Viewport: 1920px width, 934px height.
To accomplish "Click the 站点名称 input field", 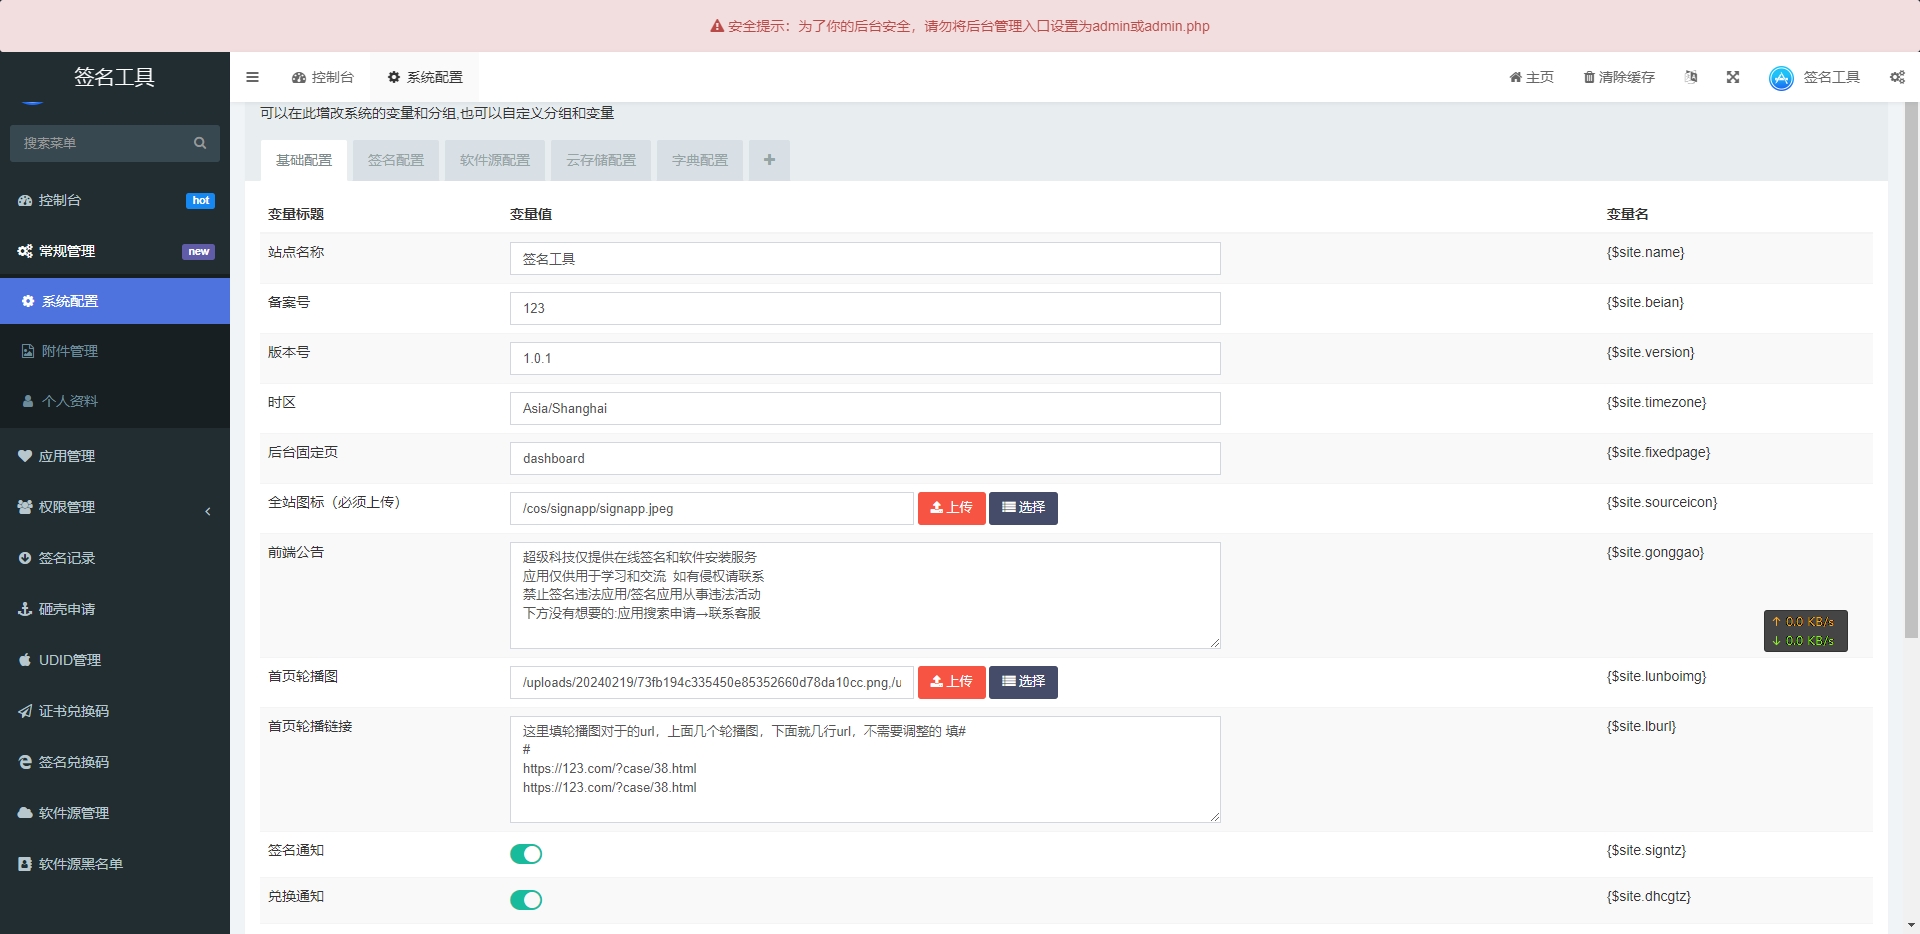I will tap(864, 259).
